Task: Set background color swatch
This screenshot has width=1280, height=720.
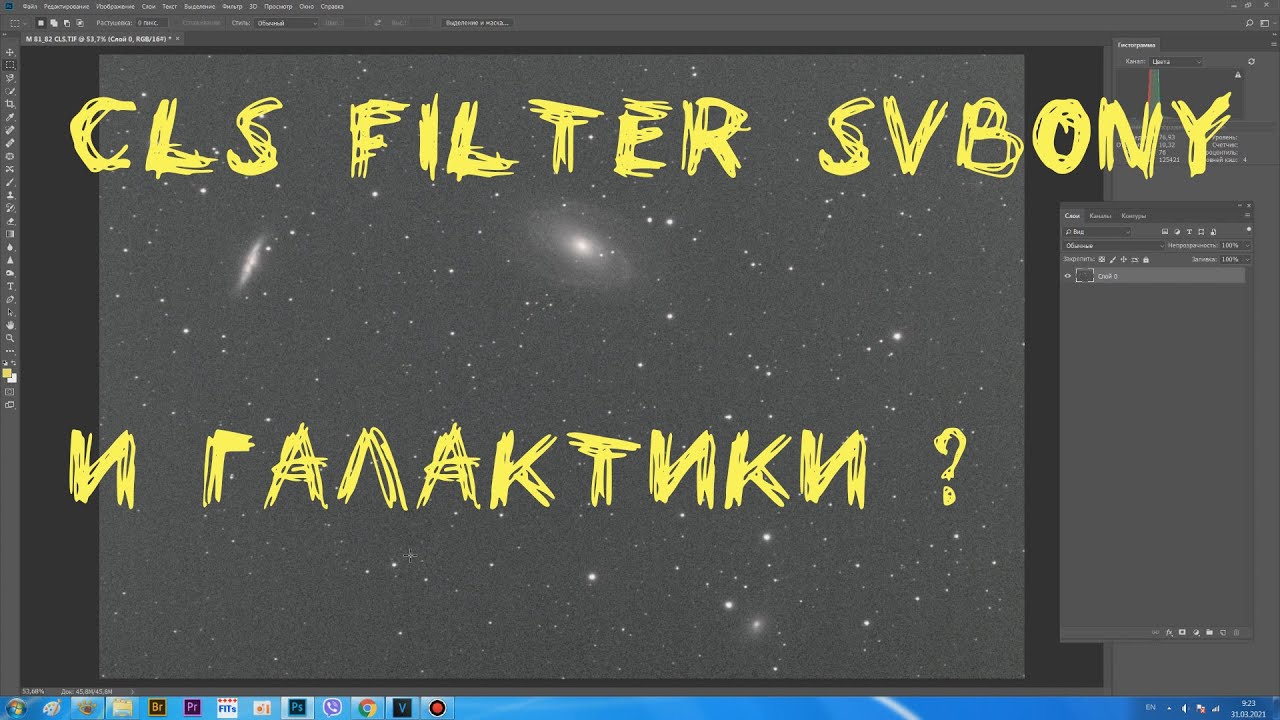Action: [14, 379]
